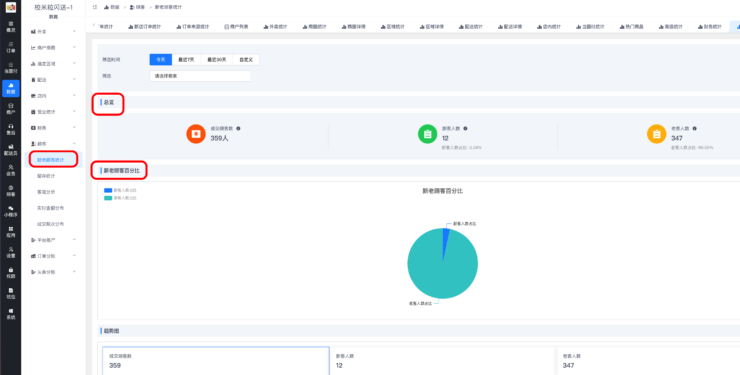Open 新老顾客统计 in the sidebar
Viewport: 740px width, 375px height.
[x=53, y=160]
